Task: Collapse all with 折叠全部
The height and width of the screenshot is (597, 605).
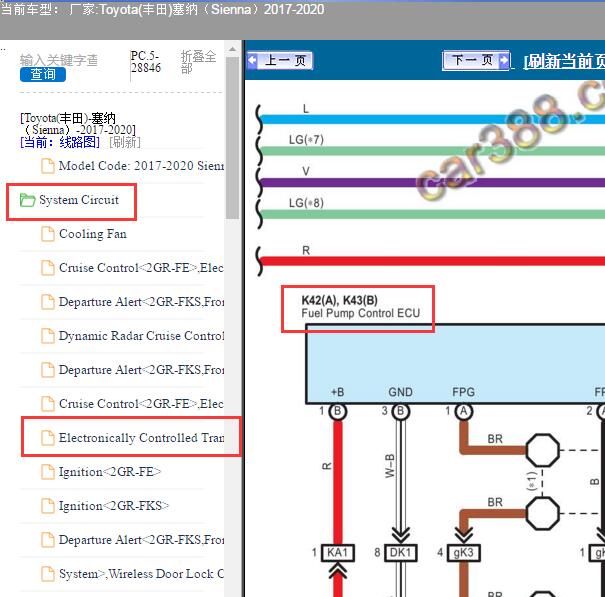Action: pos(198,62)
